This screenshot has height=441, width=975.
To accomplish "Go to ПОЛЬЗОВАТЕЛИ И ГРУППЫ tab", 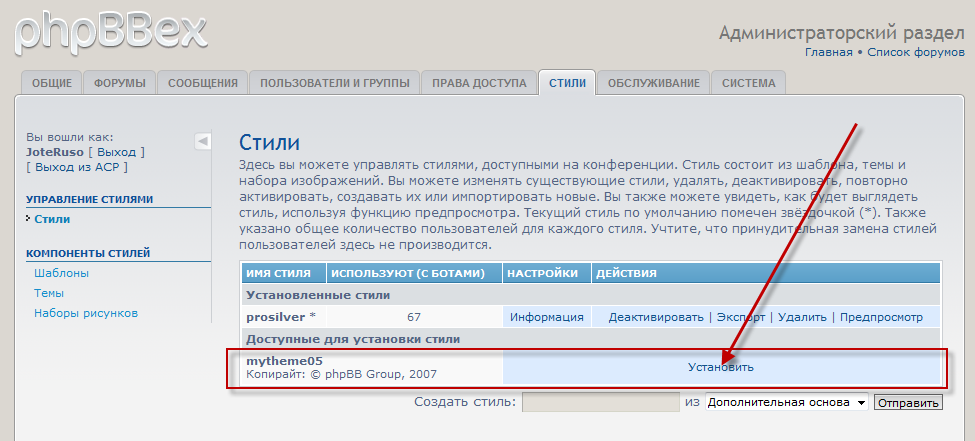I will (334, 83).
